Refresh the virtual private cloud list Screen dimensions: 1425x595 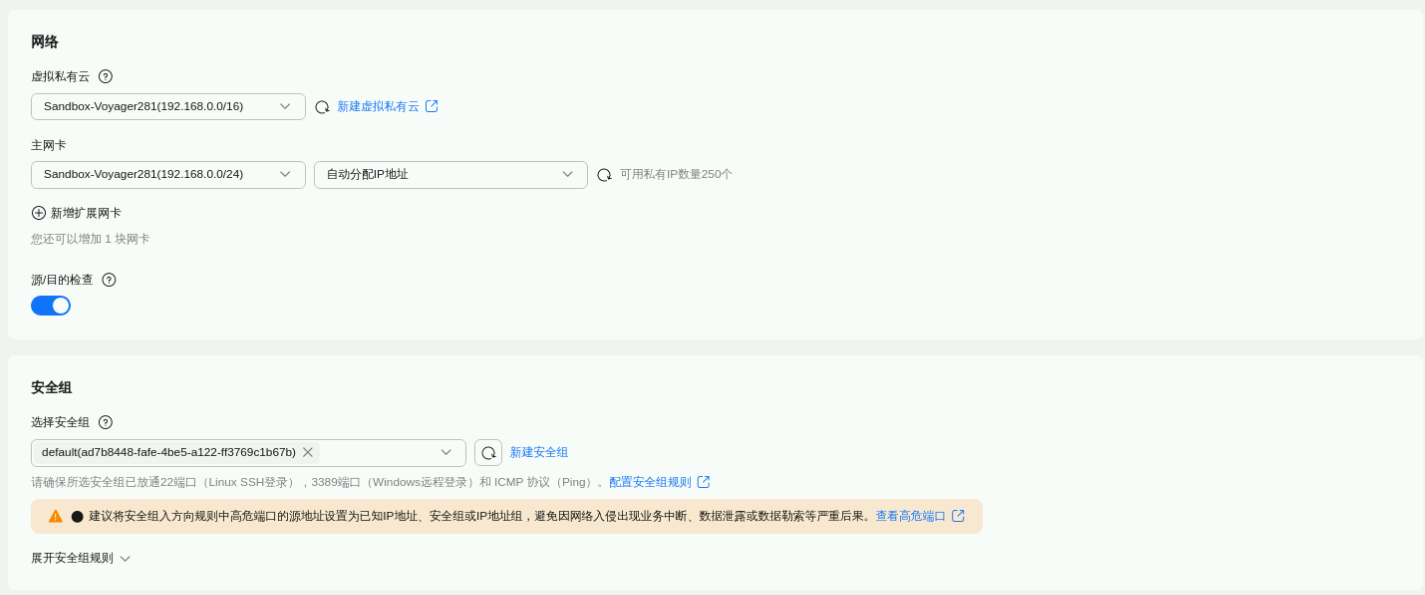pos(322,107)
